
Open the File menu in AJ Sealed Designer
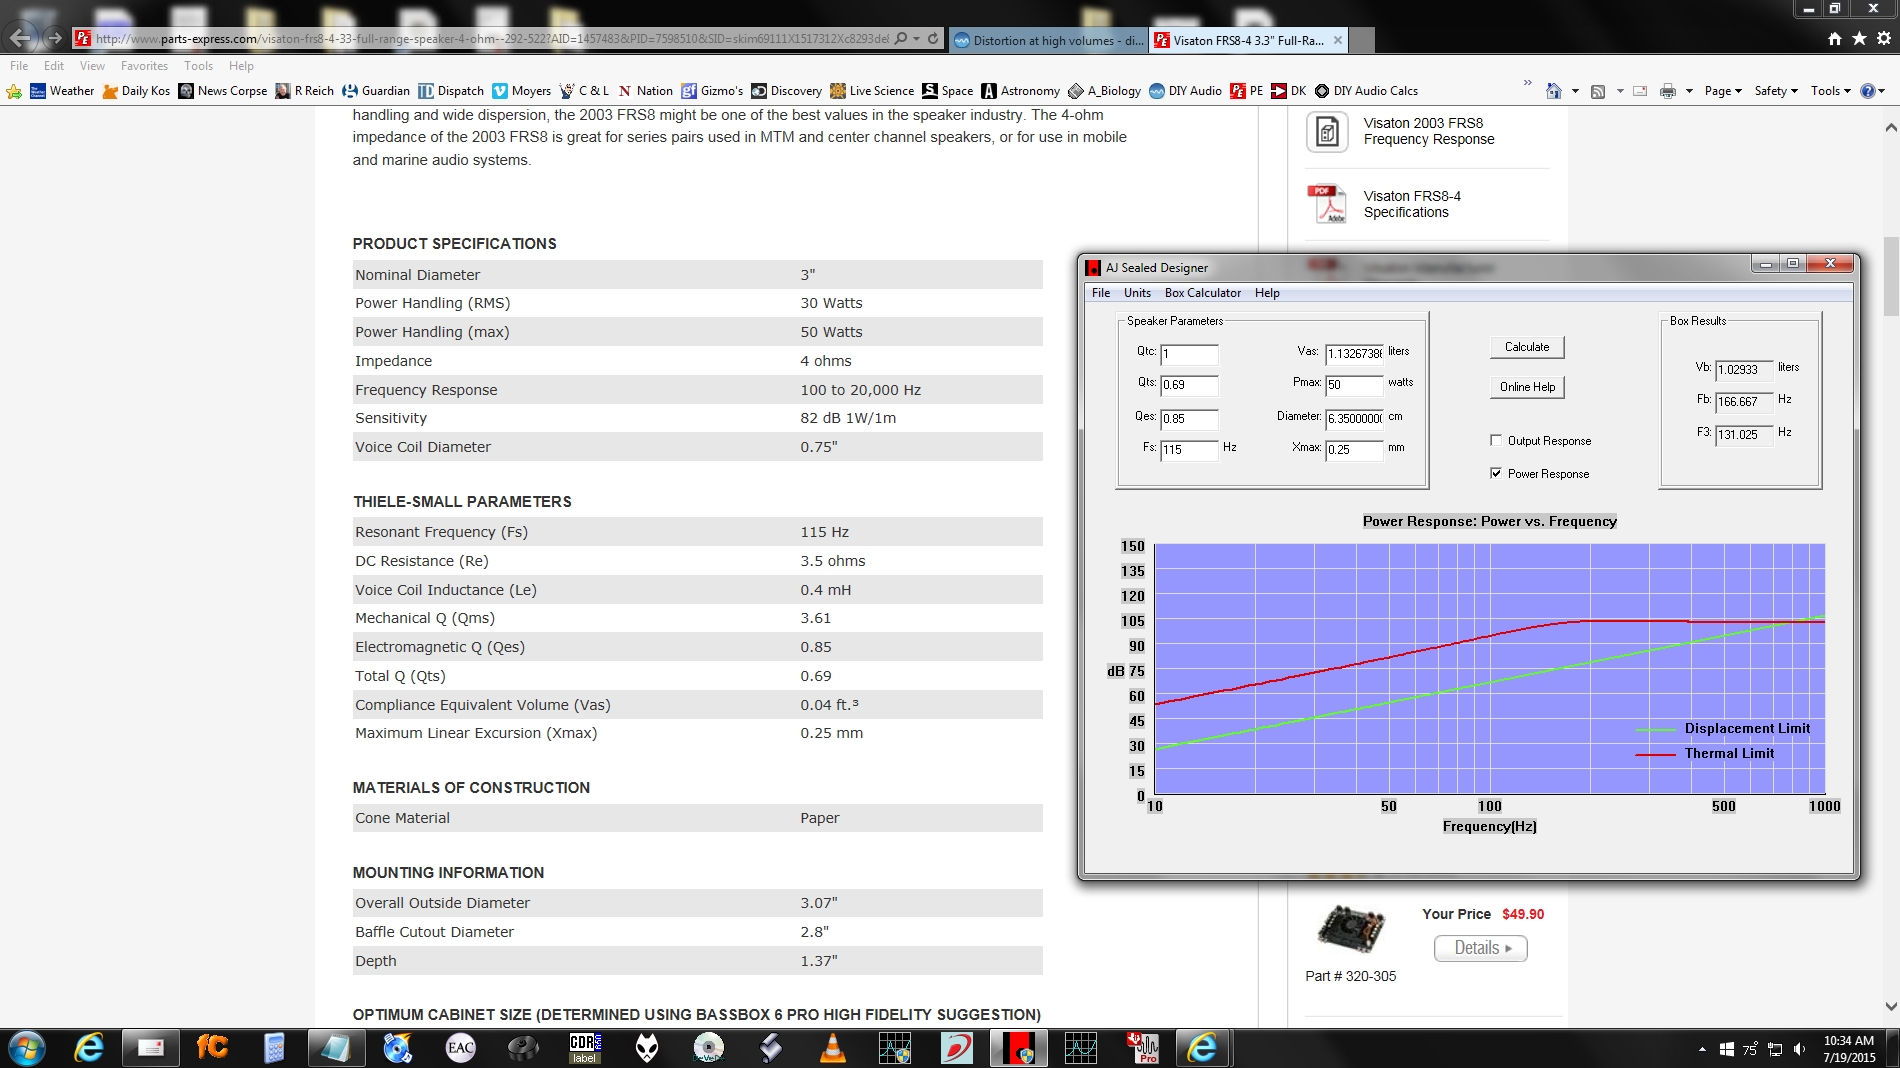pos(1101,293)
